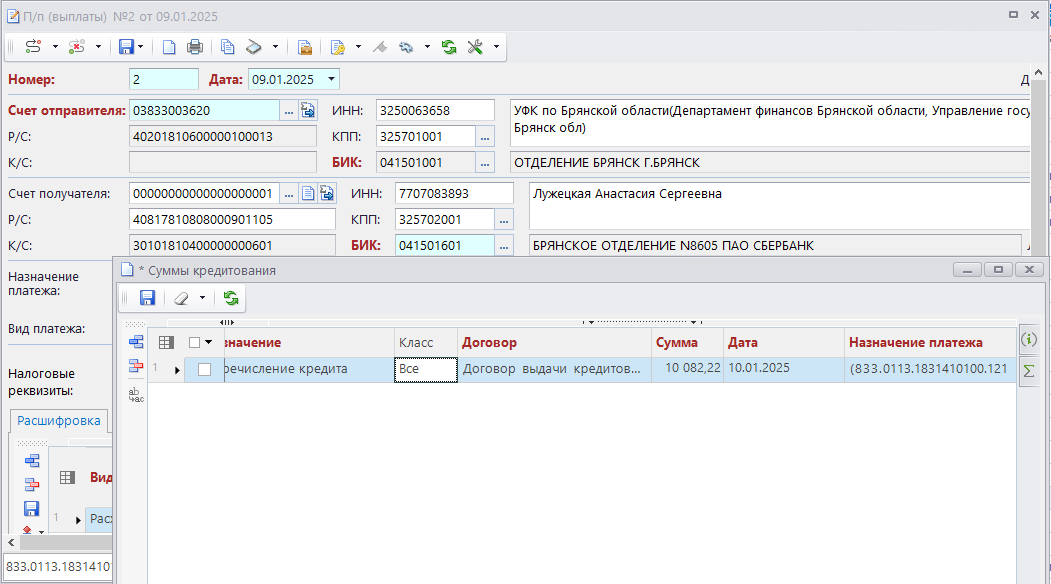Click the green refresh icon in main toolbar
This screenshot has height=584, width=1051.
click(x=448, y=47)
